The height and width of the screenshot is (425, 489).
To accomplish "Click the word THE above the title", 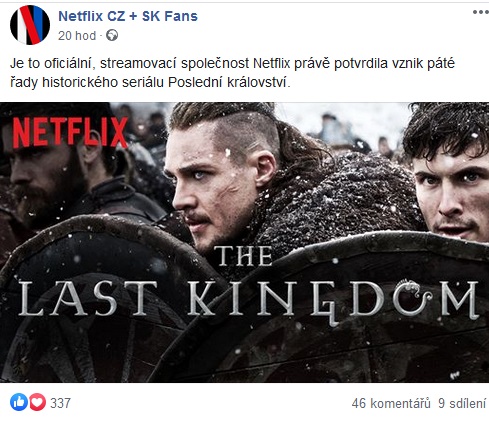I will (243, 256).
